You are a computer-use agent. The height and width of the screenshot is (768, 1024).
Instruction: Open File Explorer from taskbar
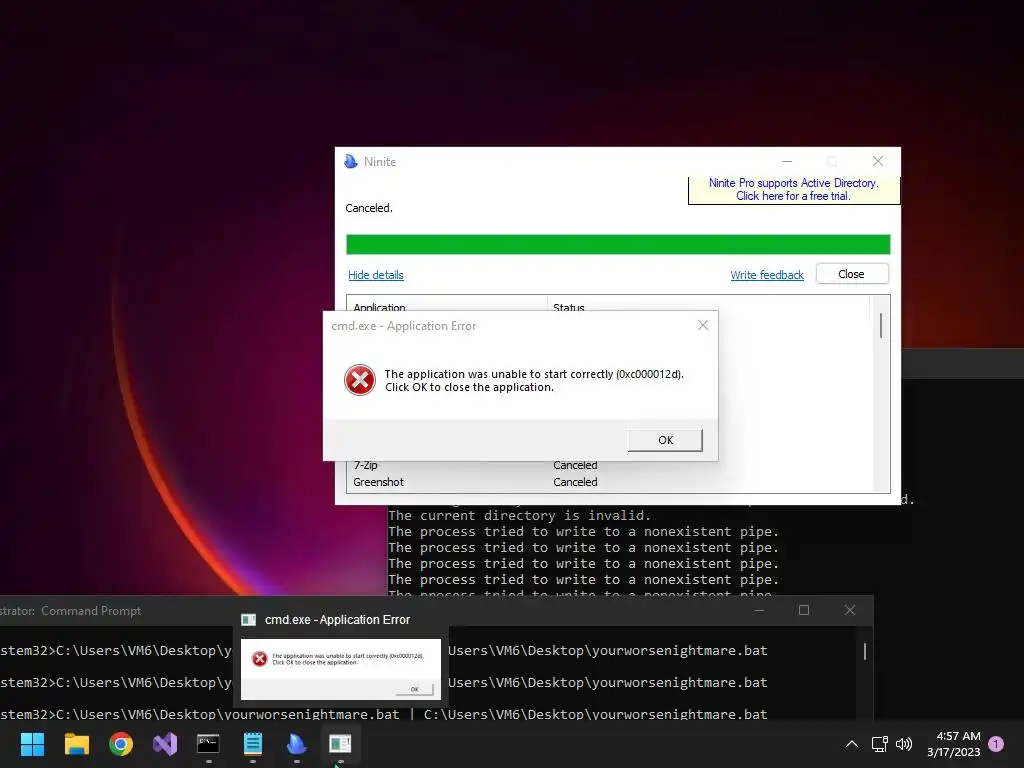click(76, 744)
